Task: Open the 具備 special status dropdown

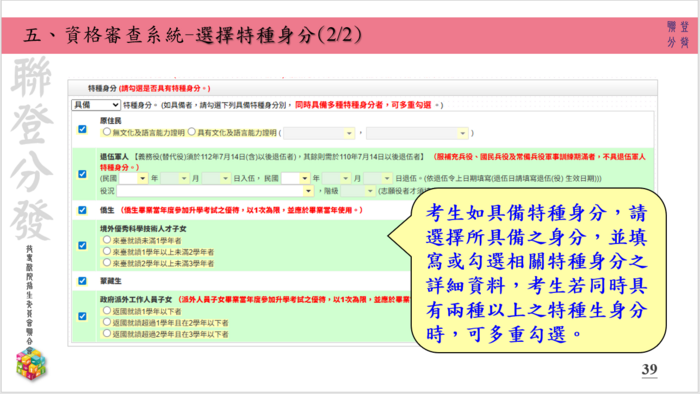Action: pyautogui.click(x=96, y=105)
